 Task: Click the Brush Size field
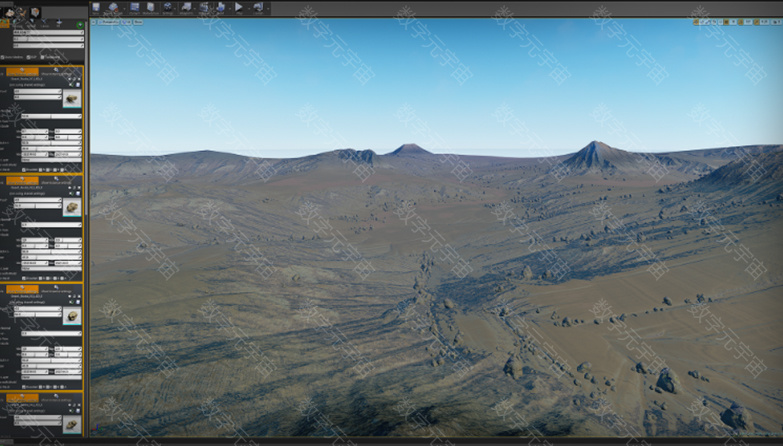pos(48,32)
